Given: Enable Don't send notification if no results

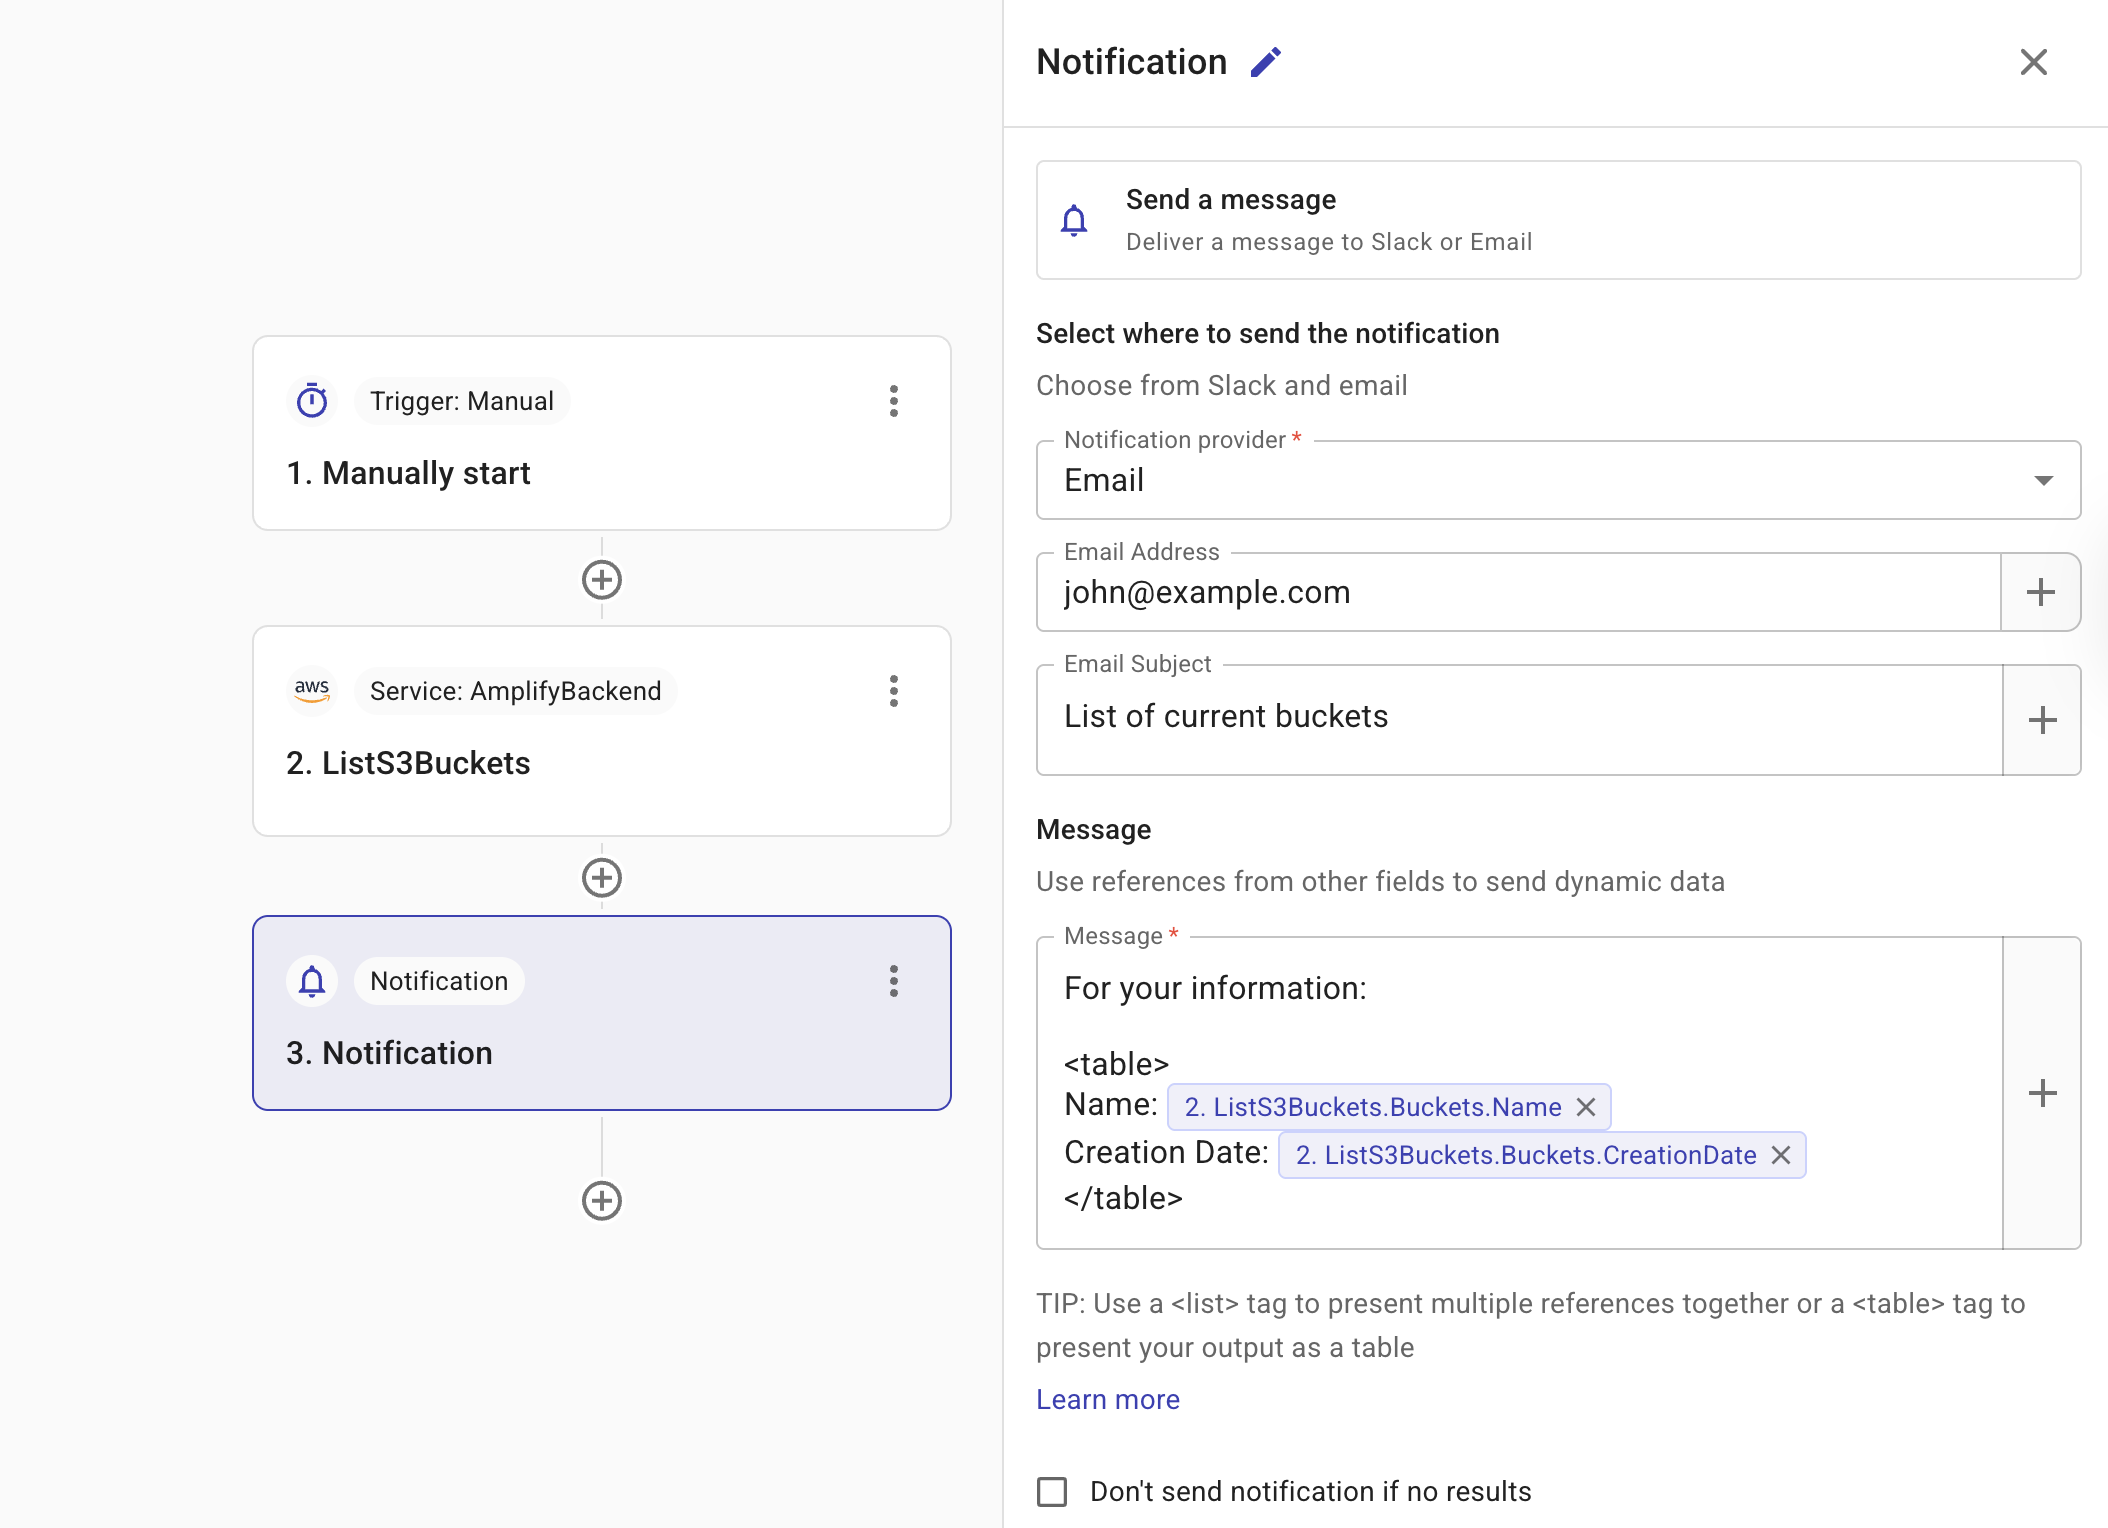Looking at the screenshot, I should coord(1051,1491).
